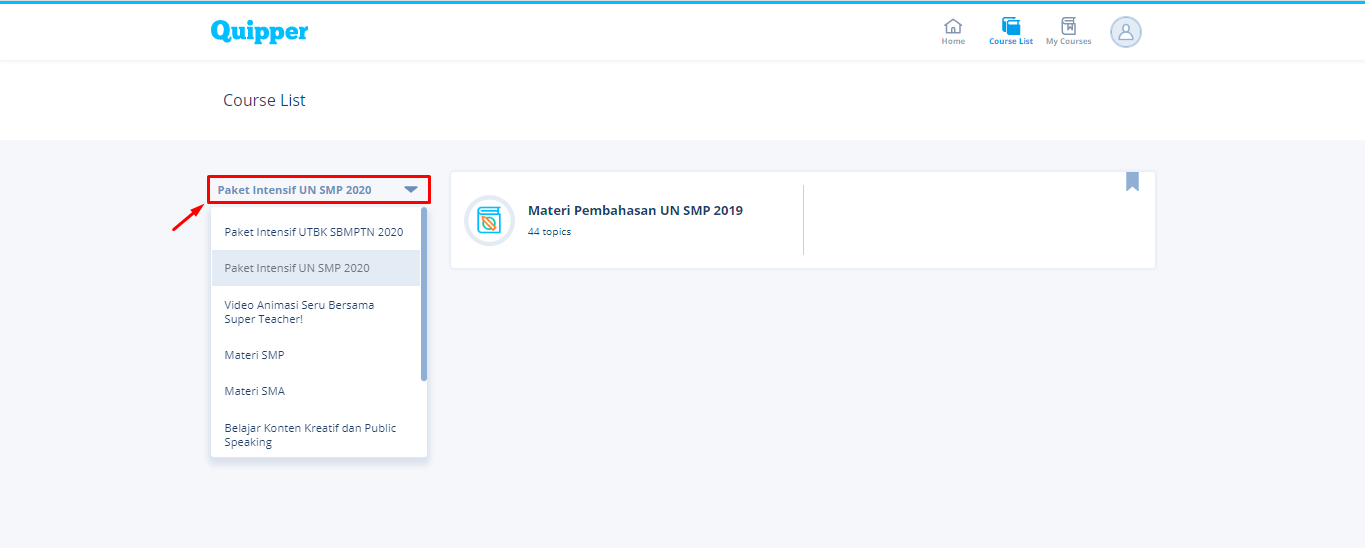This screenshot has height=548, width=1365.
Task: Open the Course List book icon
Action: (1010, 27)
